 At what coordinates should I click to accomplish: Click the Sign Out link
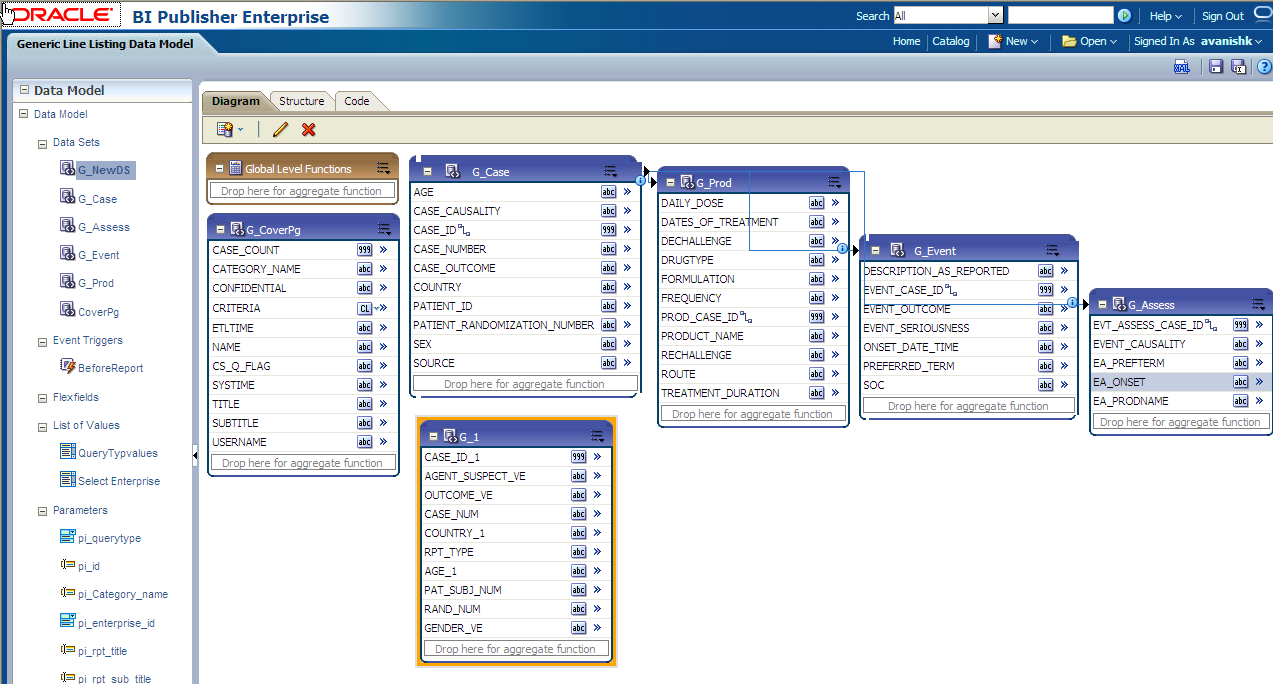click(1223, 16)
